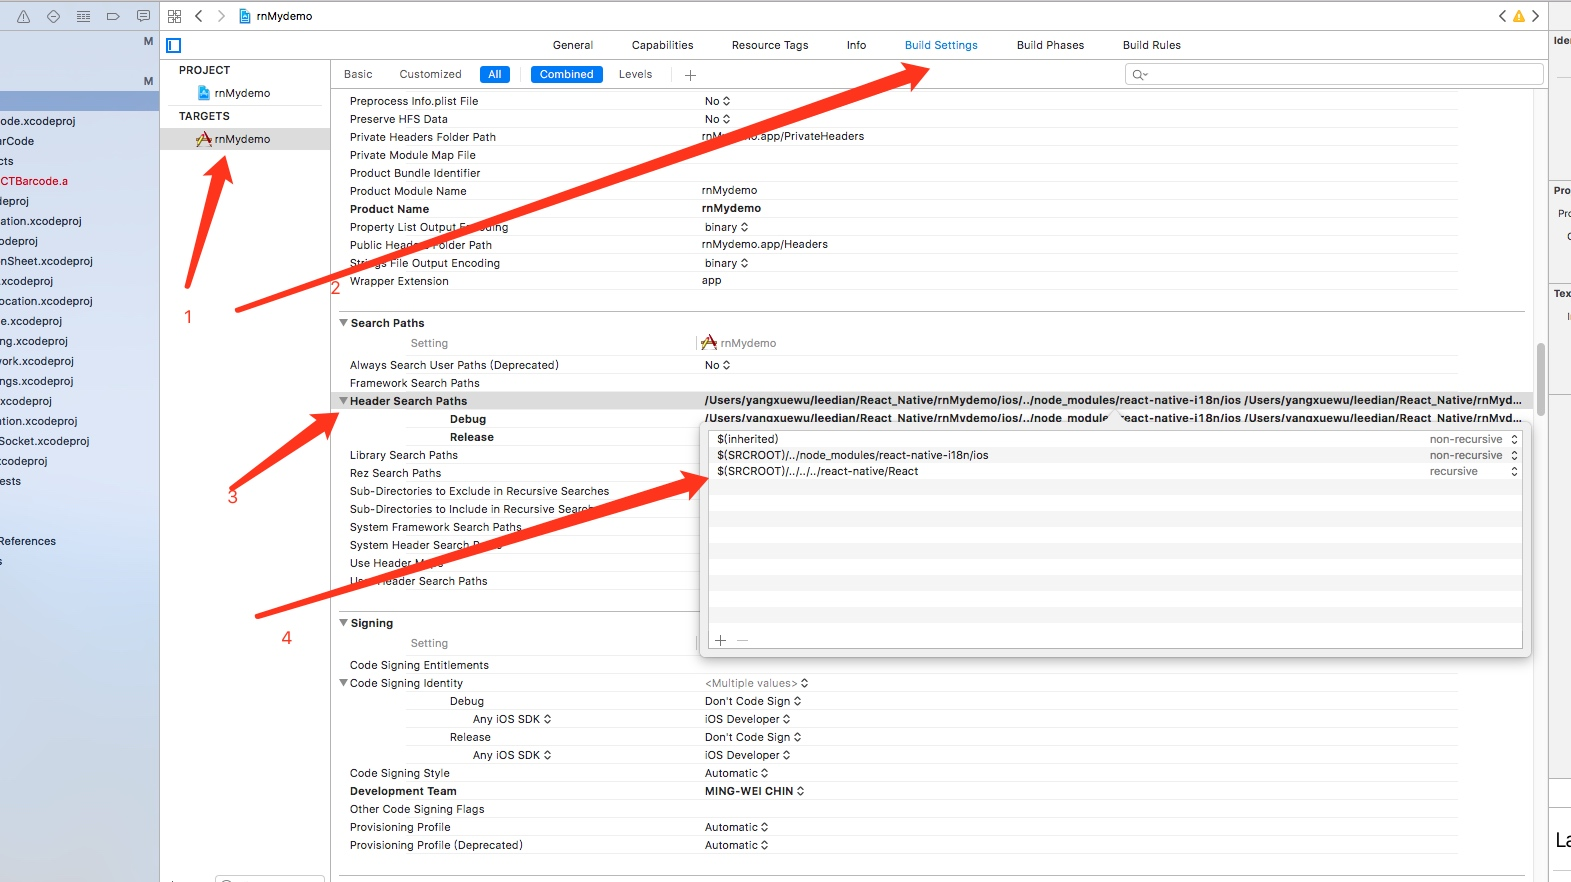
Task: Click the yellow warning icon in jump bar
Action: point(1519,16)
